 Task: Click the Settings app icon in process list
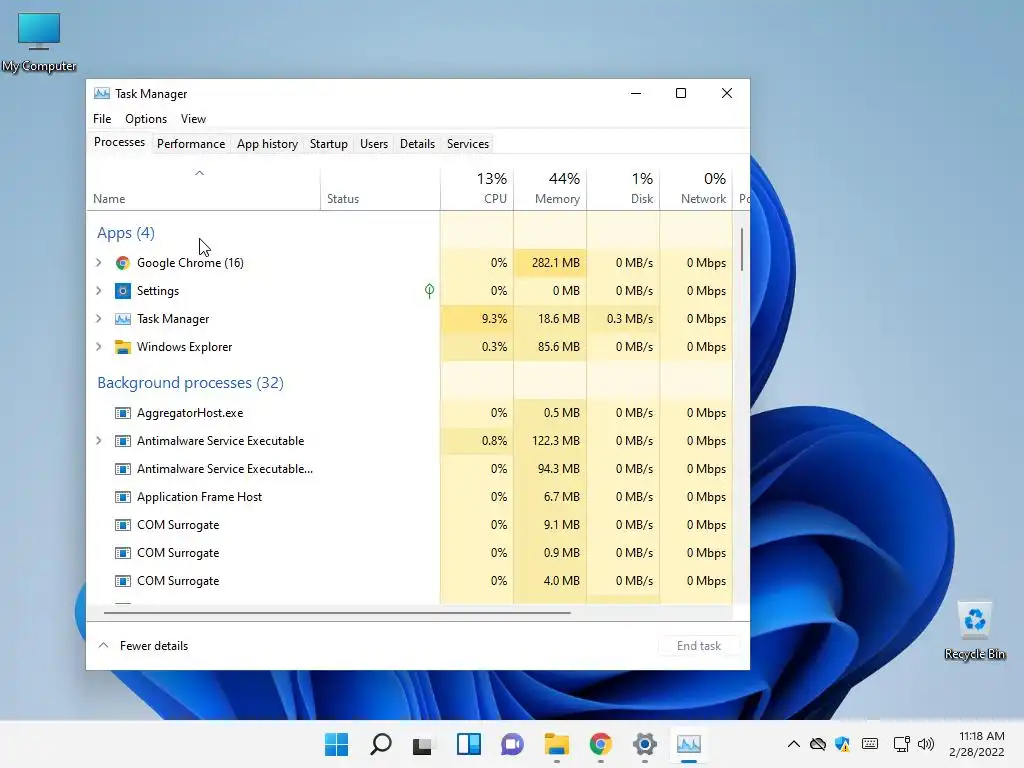tap(122, 291)
